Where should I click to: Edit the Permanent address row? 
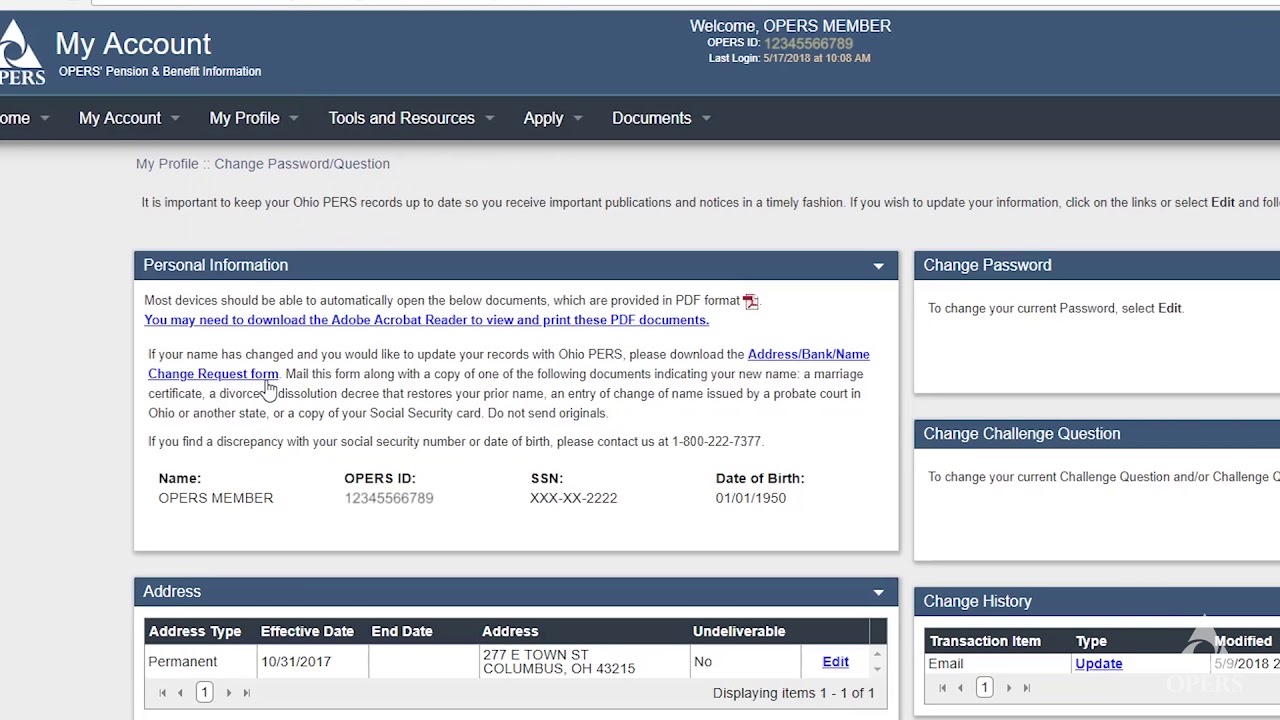click(x=835, y=662)
